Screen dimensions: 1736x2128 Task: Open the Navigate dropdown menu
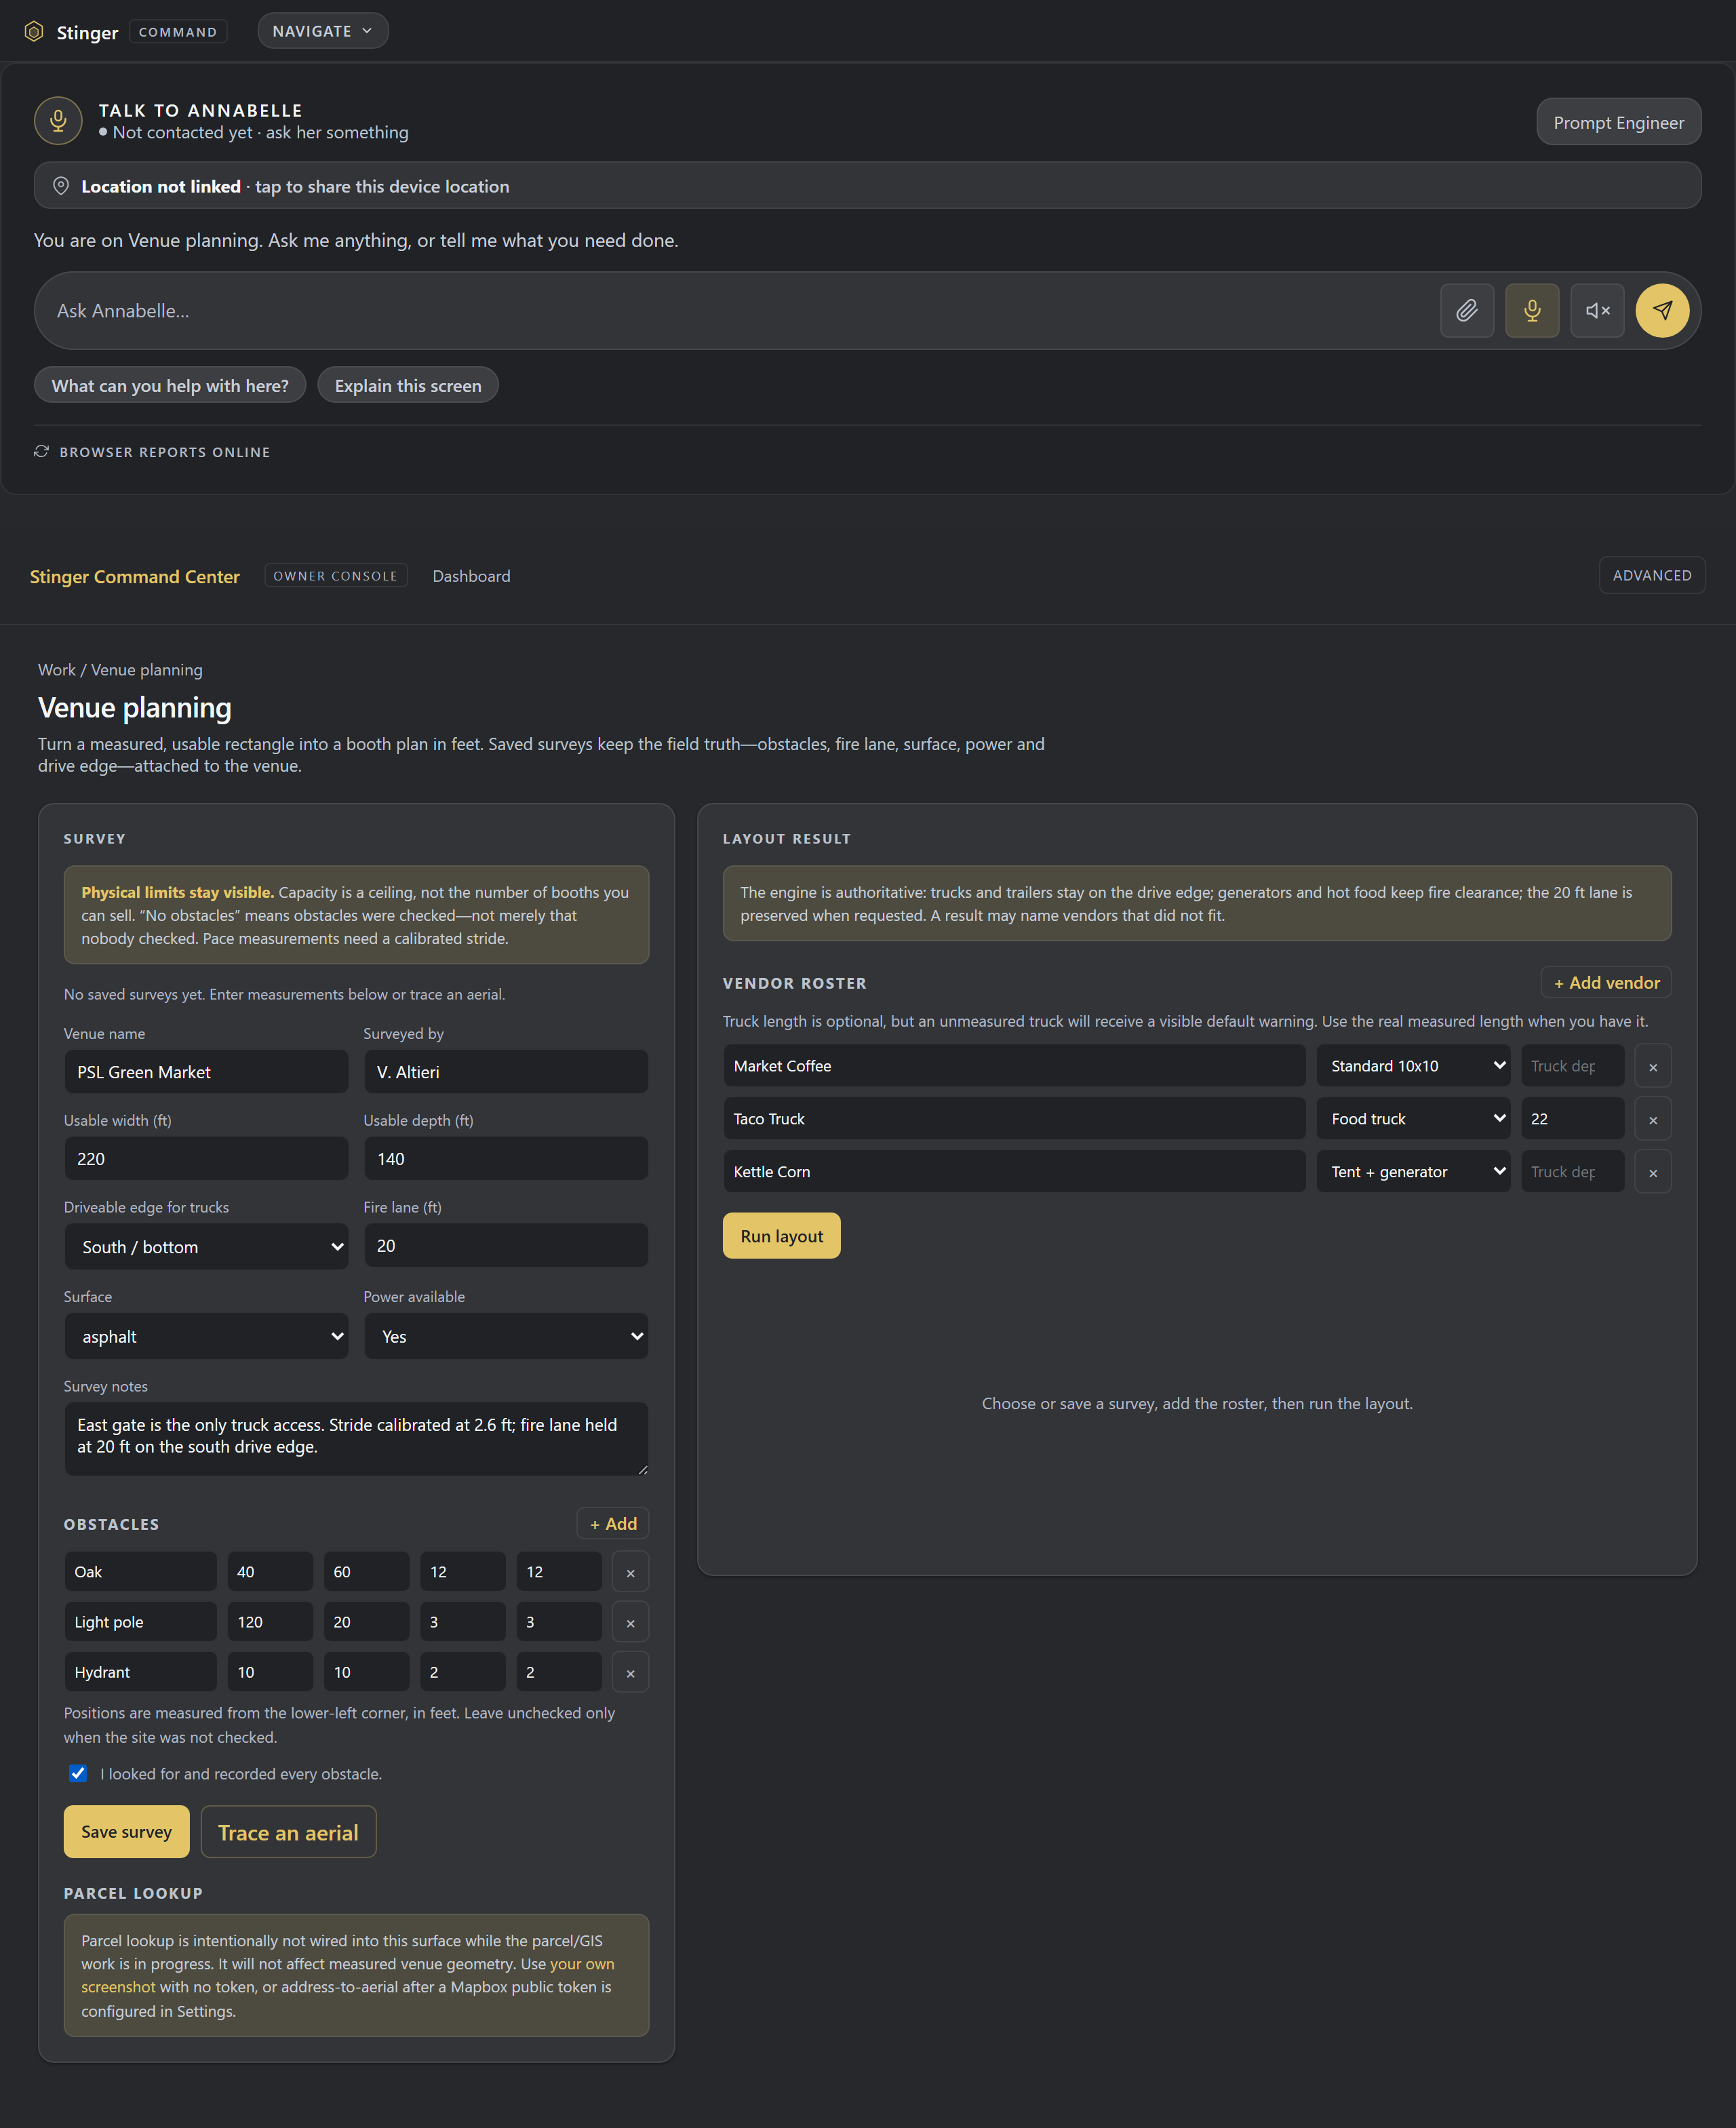coord(322,31)
